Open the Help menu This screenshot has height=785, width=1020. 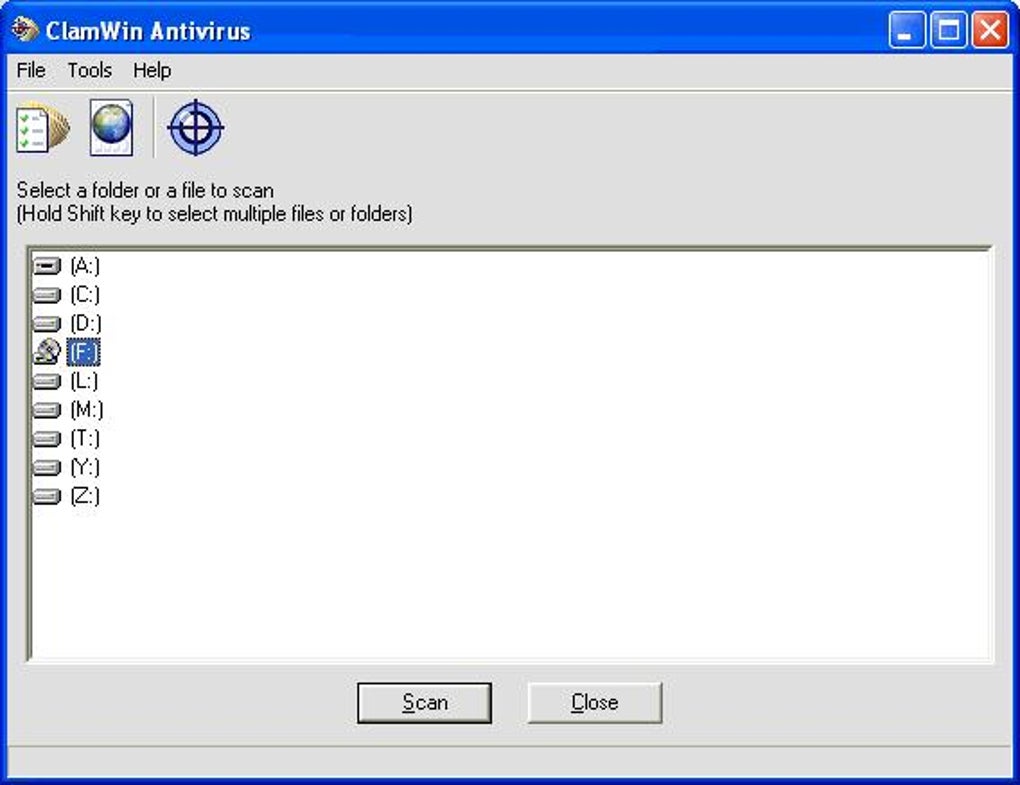pyautogui.click(x=152, y=70)
